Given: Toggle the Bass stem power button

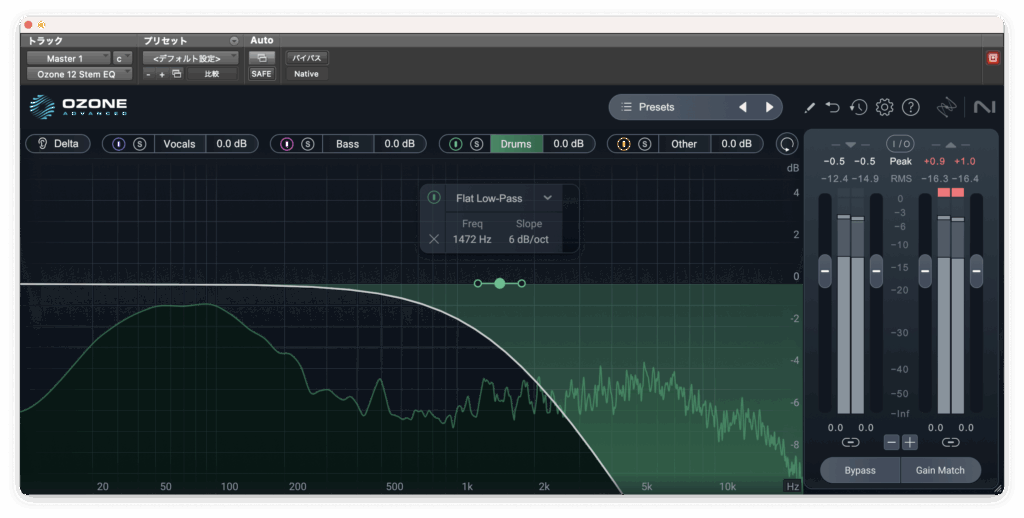Looking at the screenshot, I should tap(287, 144).
